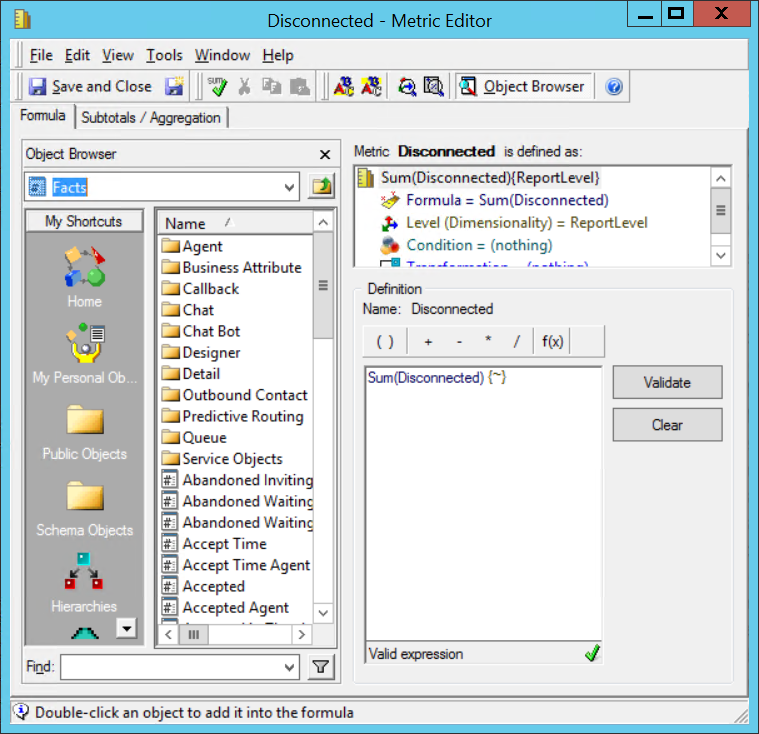Click the blue Help question mark icon

pos(614,87)
